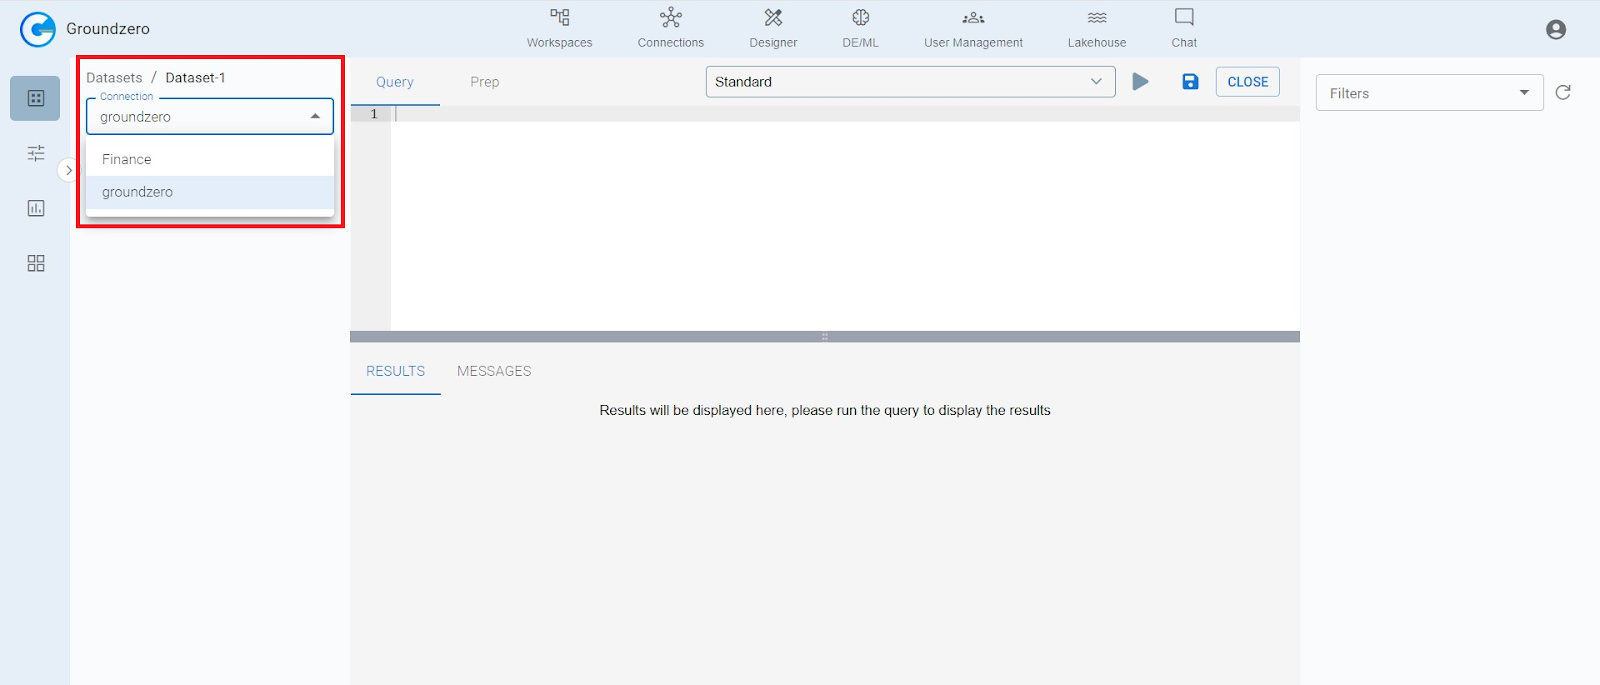This screenshot has height=685, width=1600.
Task: Expand the Standard query type dropdown
Action: [x=910, y=82]
